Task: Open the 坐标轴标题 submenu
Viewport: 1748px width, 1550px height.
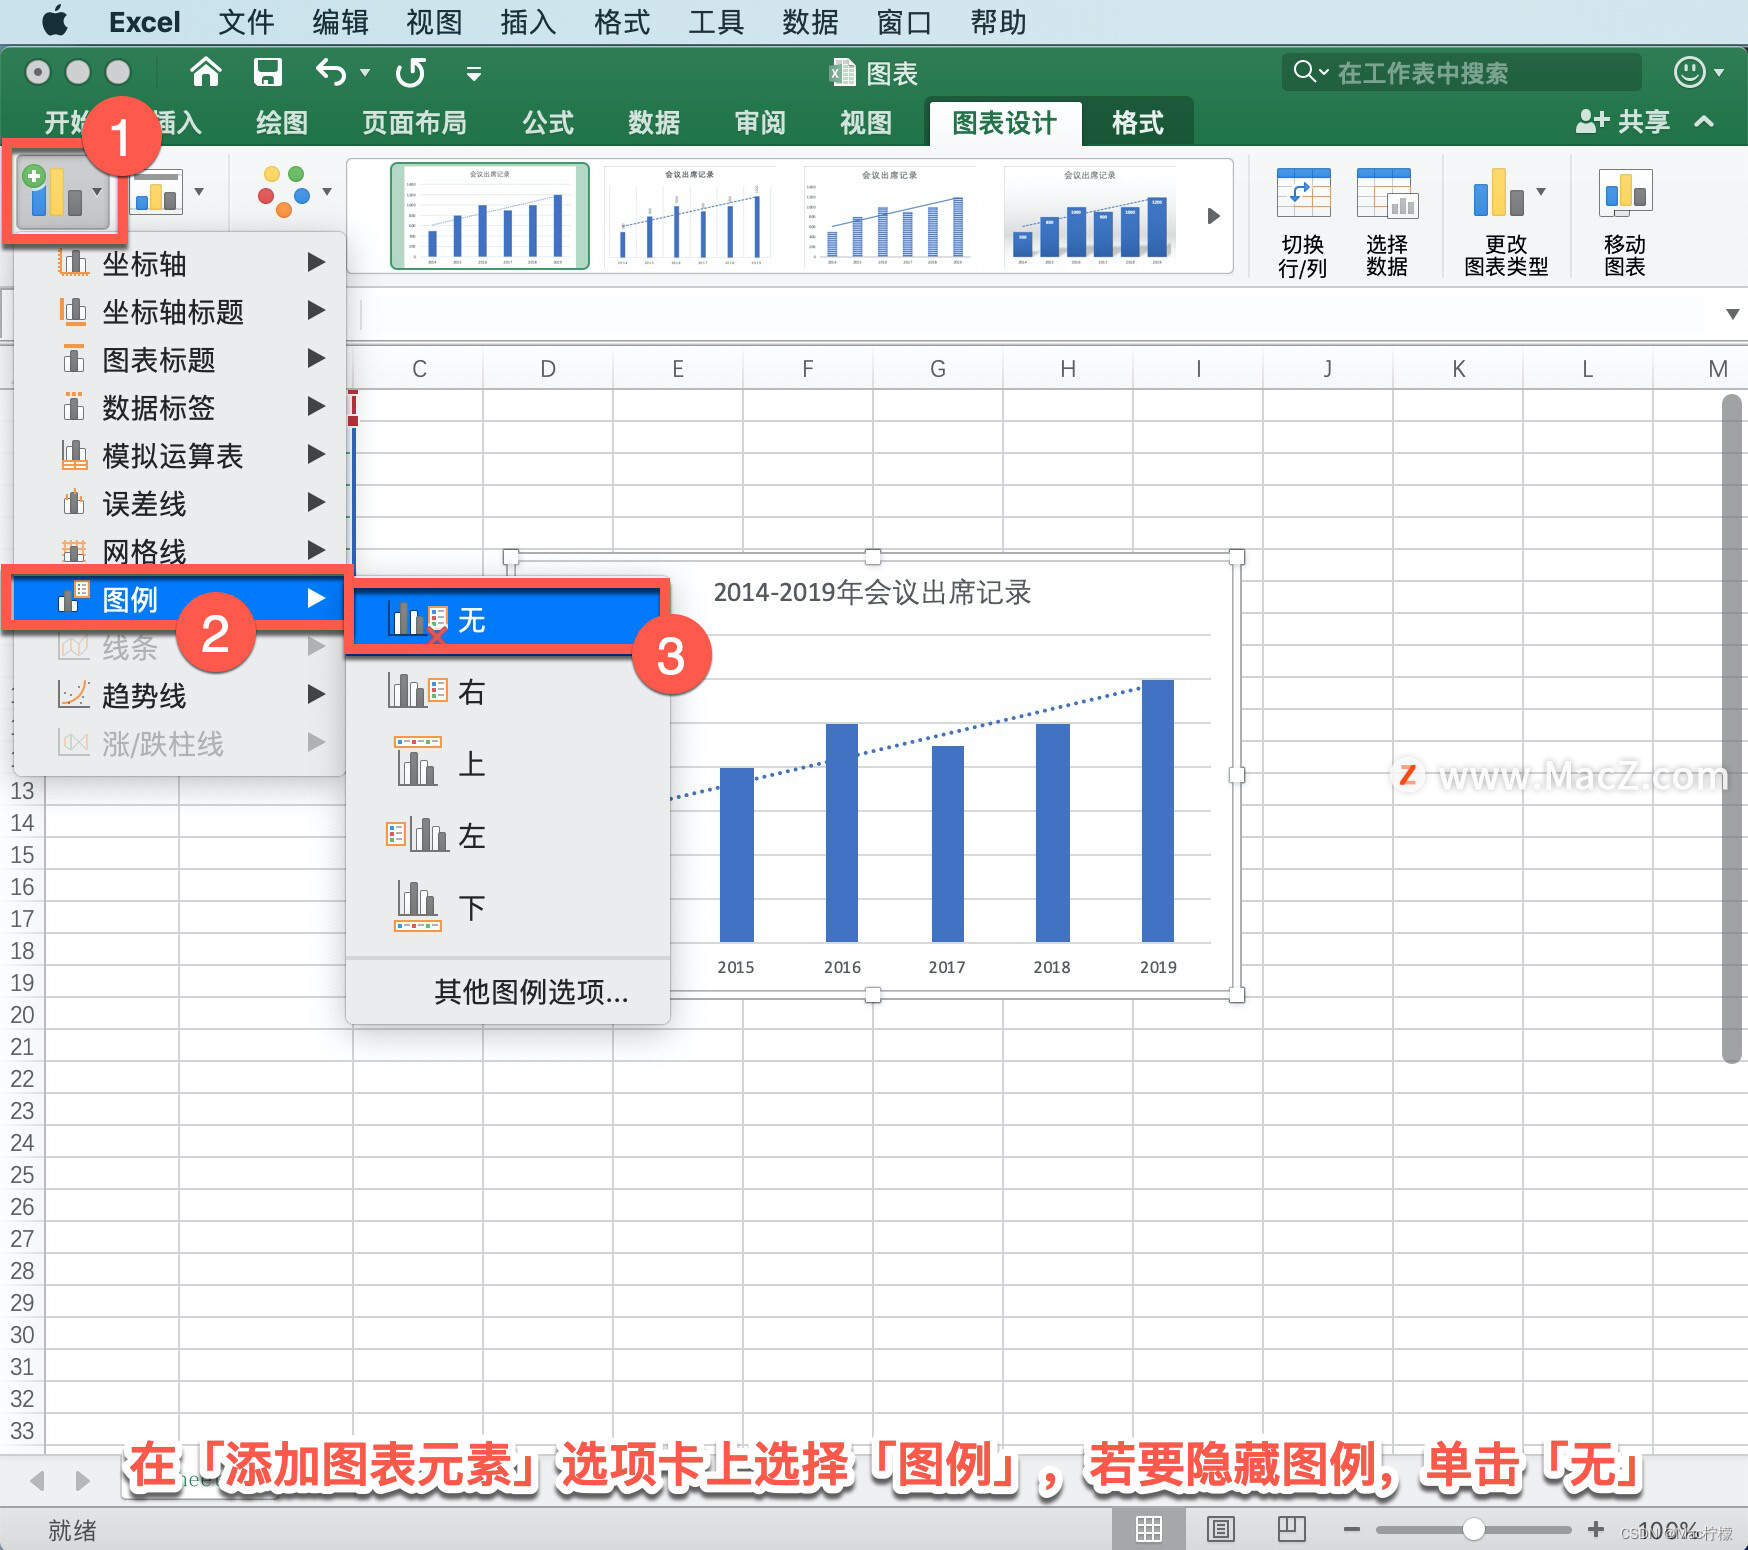Action: point(180,312)
